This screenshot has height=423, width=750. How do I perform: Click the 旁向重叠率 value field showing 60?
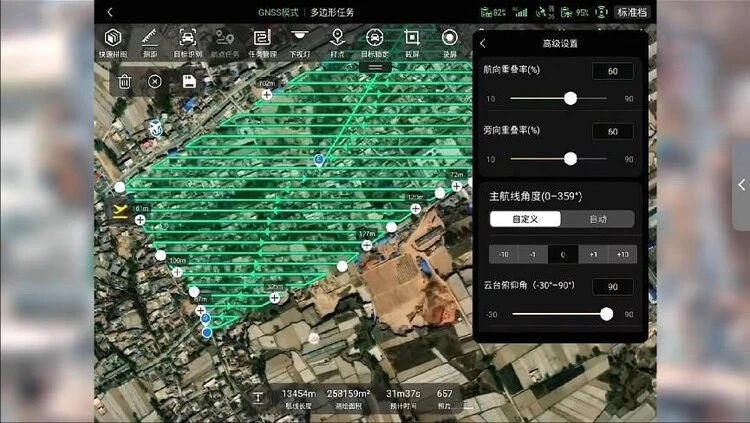(612, 131)
